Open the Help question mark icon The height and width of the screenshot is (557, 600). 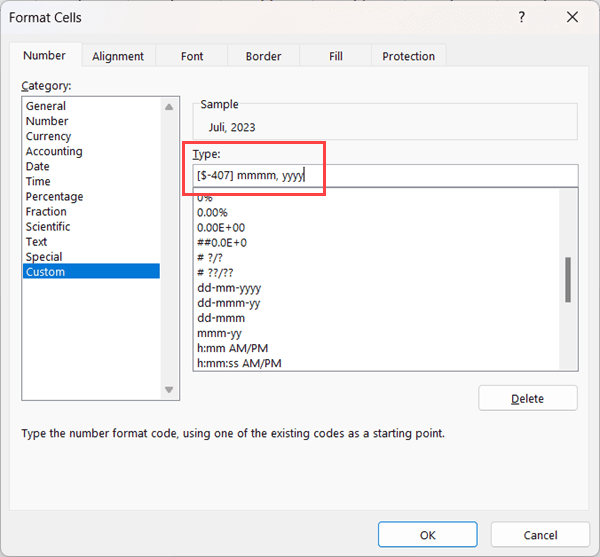pyautogui.click(x=521, y=17)
